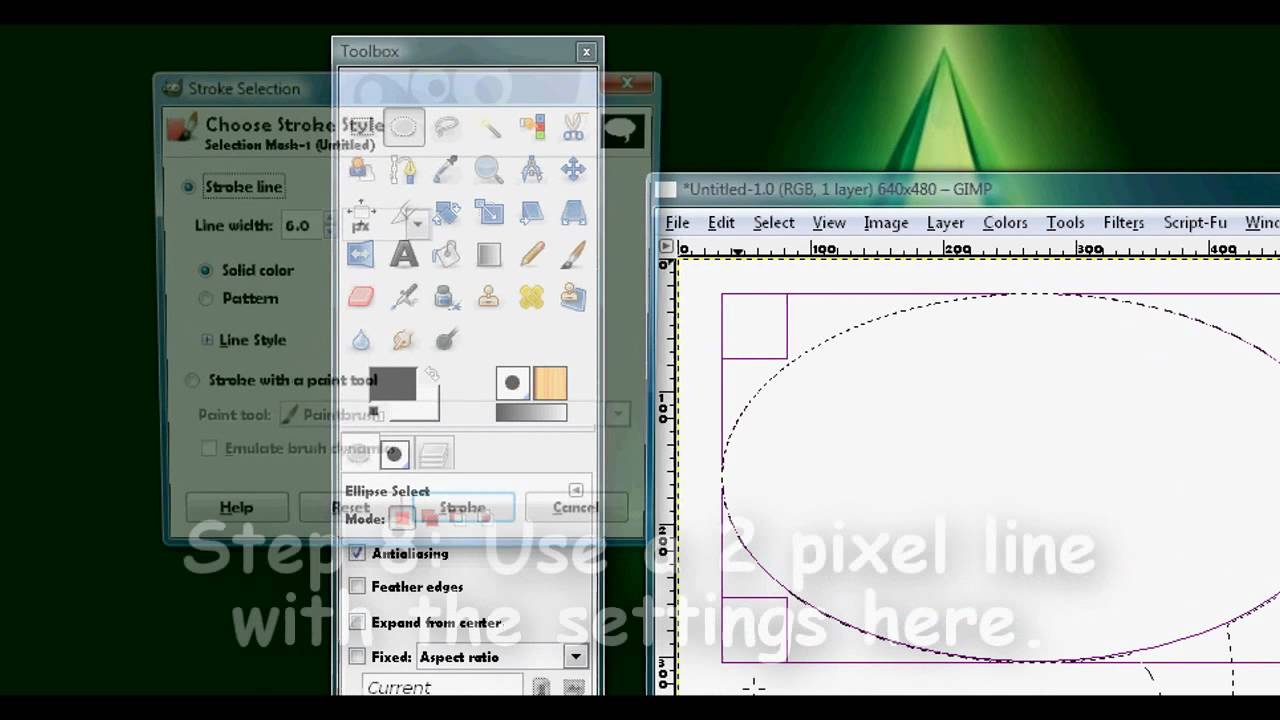The image size is (1280, 720).
Task: Open the active pattern swatch
Action: click(550, 383)
